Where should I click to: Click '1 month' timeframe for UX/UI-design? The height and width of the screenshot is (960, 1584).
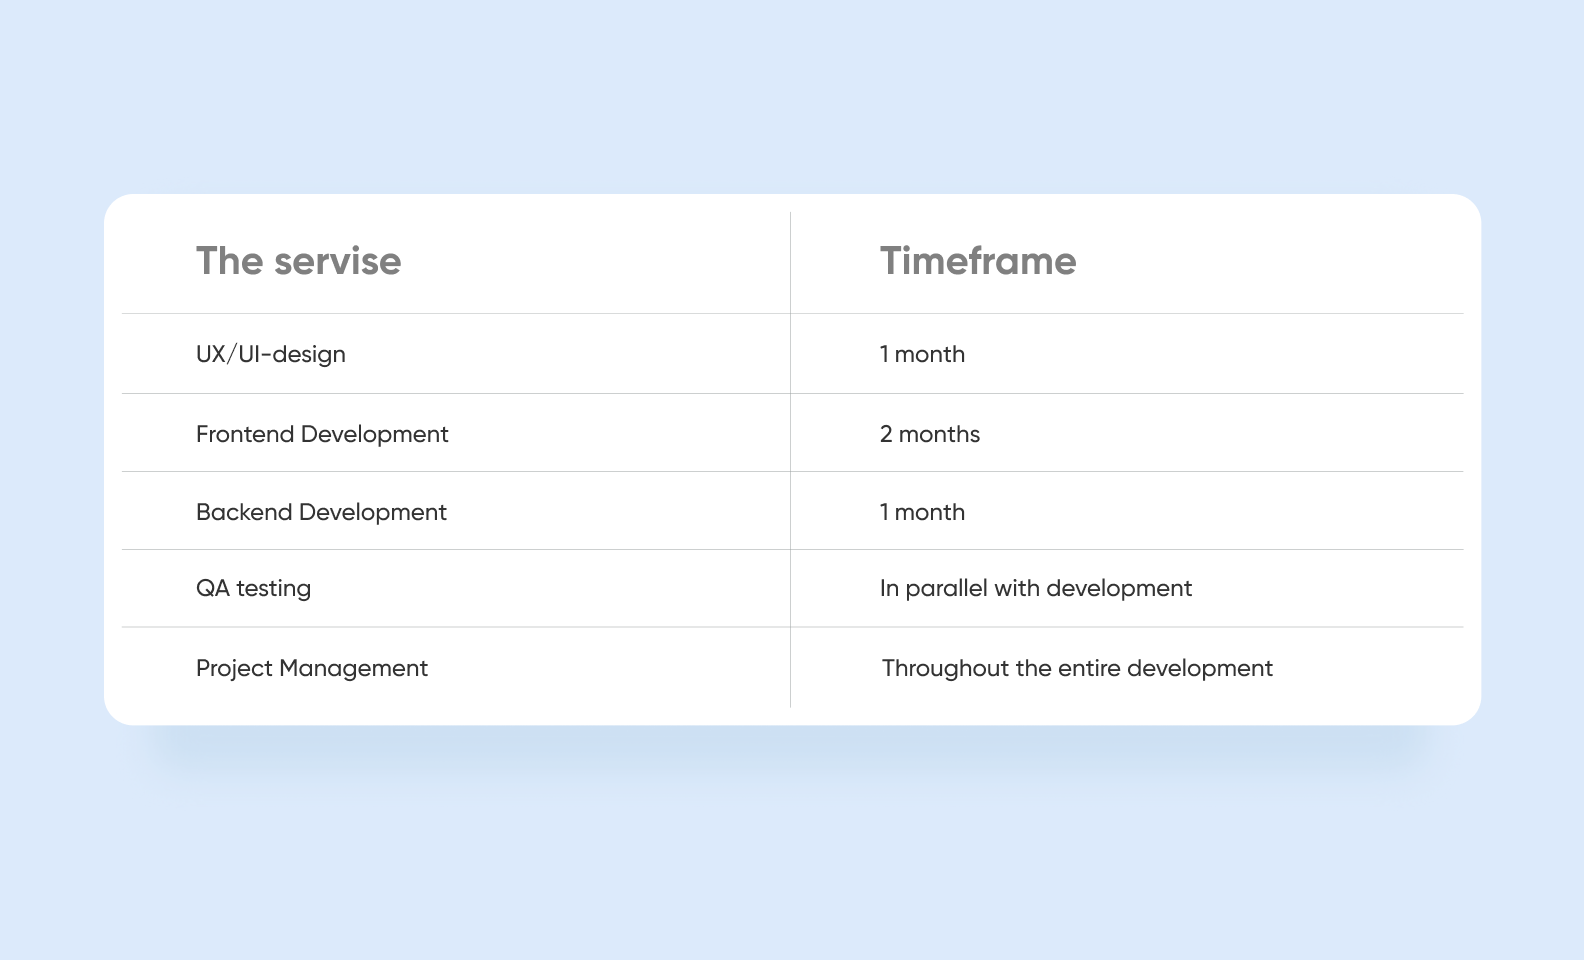922,354
